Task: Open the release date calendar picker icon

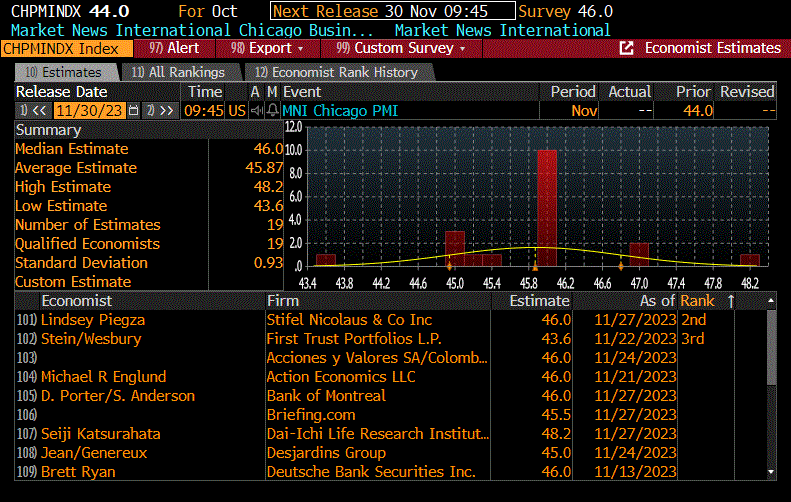Action: [133, 110]
